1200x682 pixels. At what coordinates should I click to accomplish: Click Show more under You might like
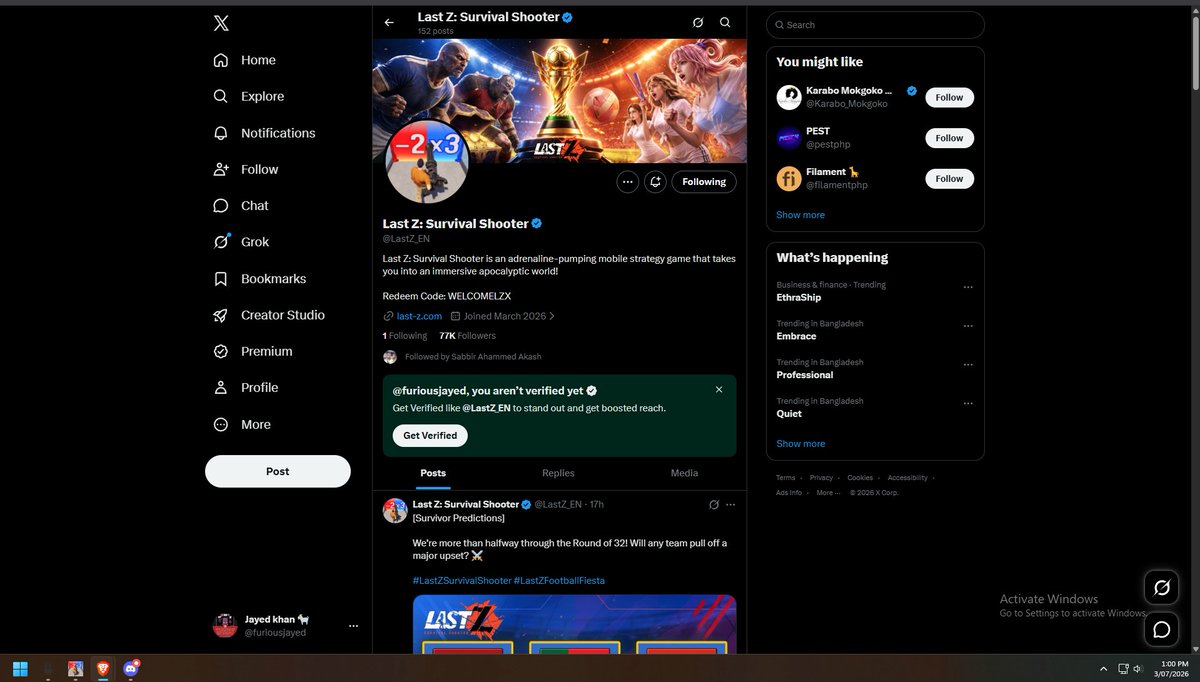point(800,215)
